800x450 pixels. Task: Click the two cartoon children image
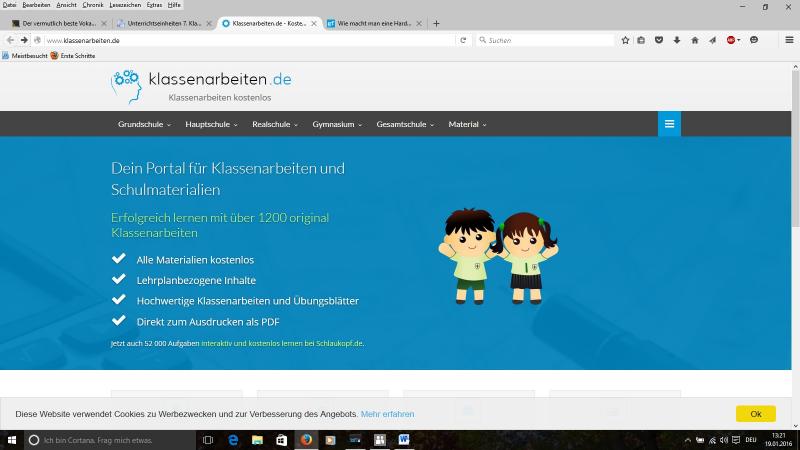pyautogui.click(x=498, y=256)
